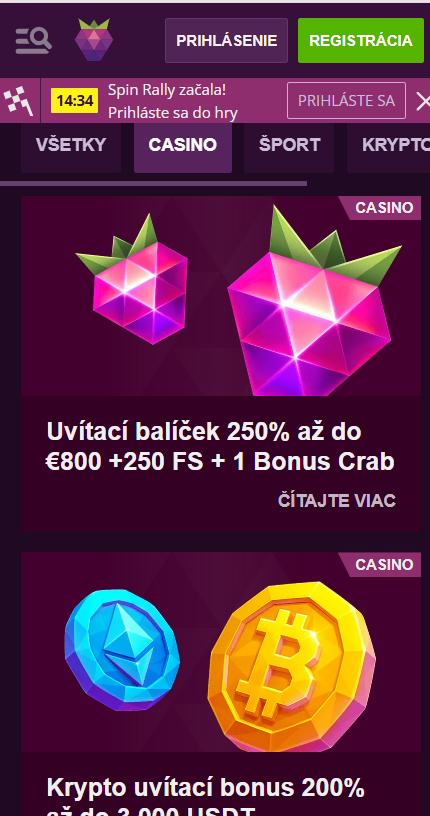Click the horizontal tab scrollbar indicator
This screenshot has width=430, height=816.
point(154,183)
